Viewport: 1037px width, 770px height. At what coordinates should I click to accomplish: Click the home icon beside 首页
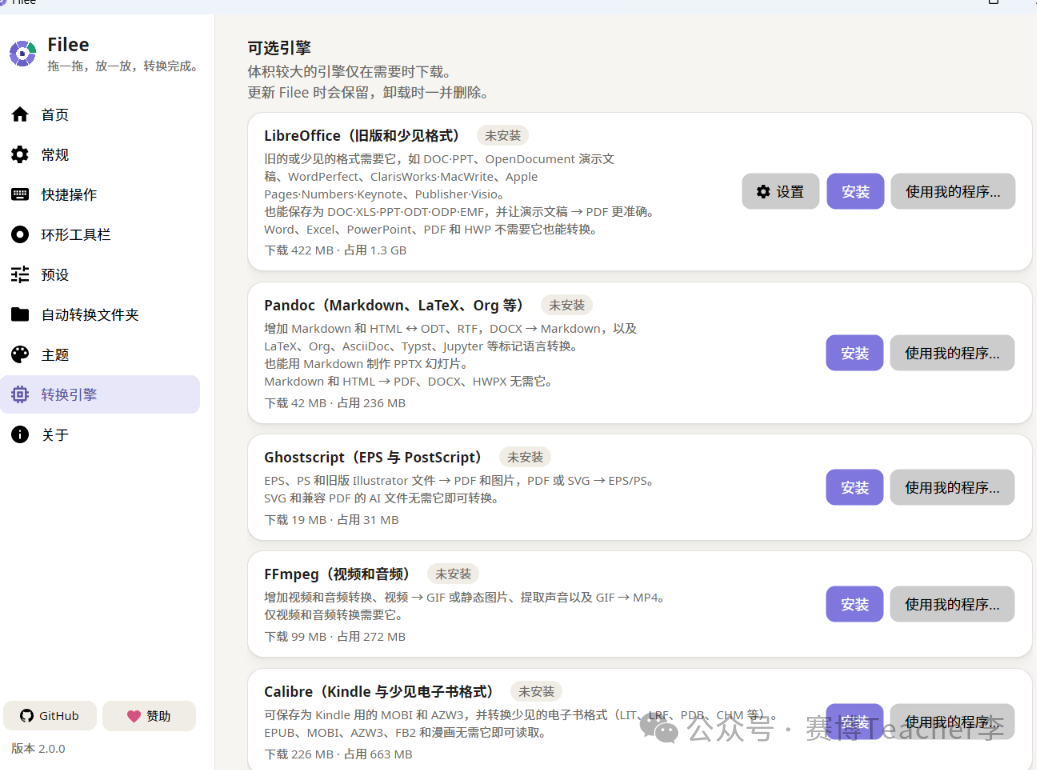coord(20,114)
